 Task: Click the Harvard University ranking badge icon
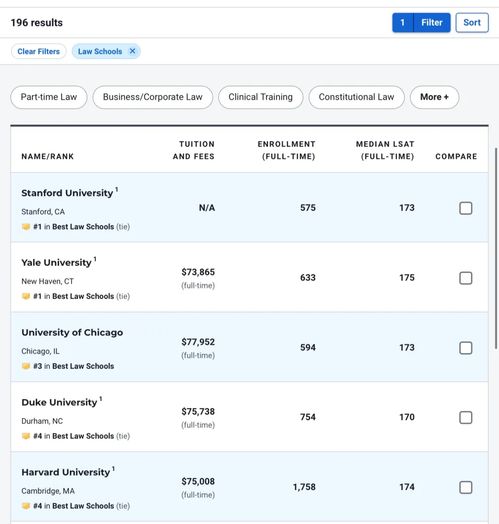[26, 506]
